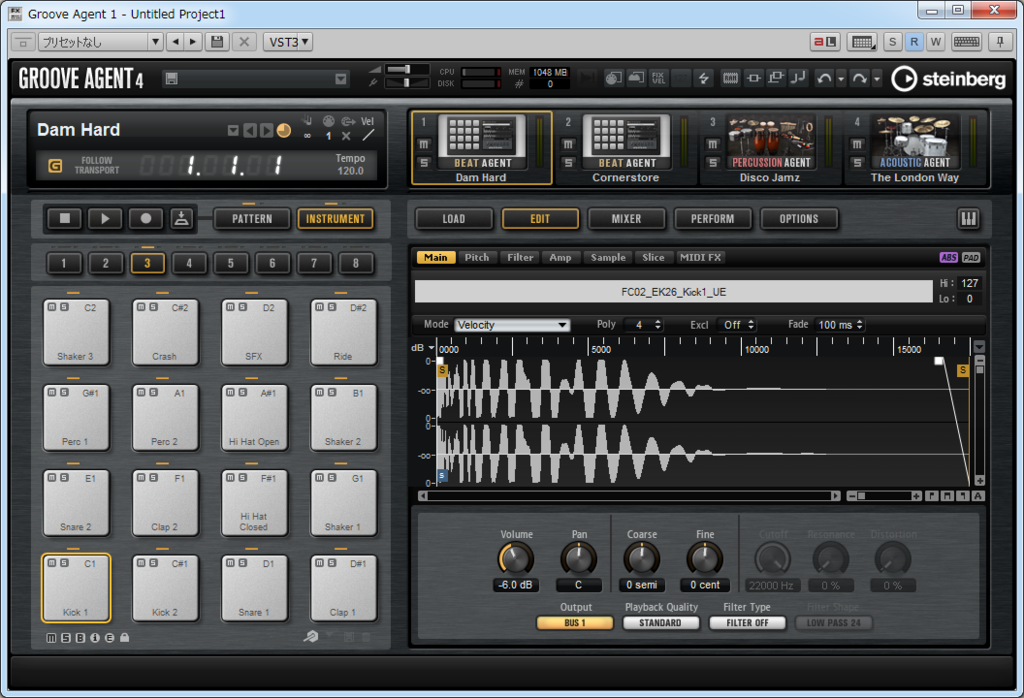The width and height of the screenshot is (1024, 698).
Task: Solo the Snare 2 pad
Action: pyautogui.click(x=64, y=477)
